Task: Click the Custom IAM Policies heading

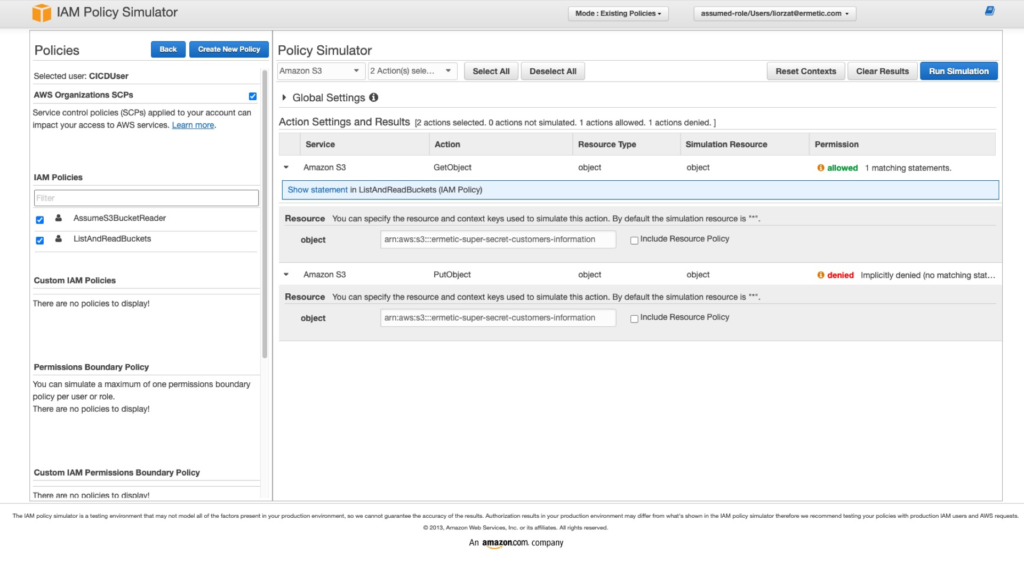Action: click(x=74, y=281)
